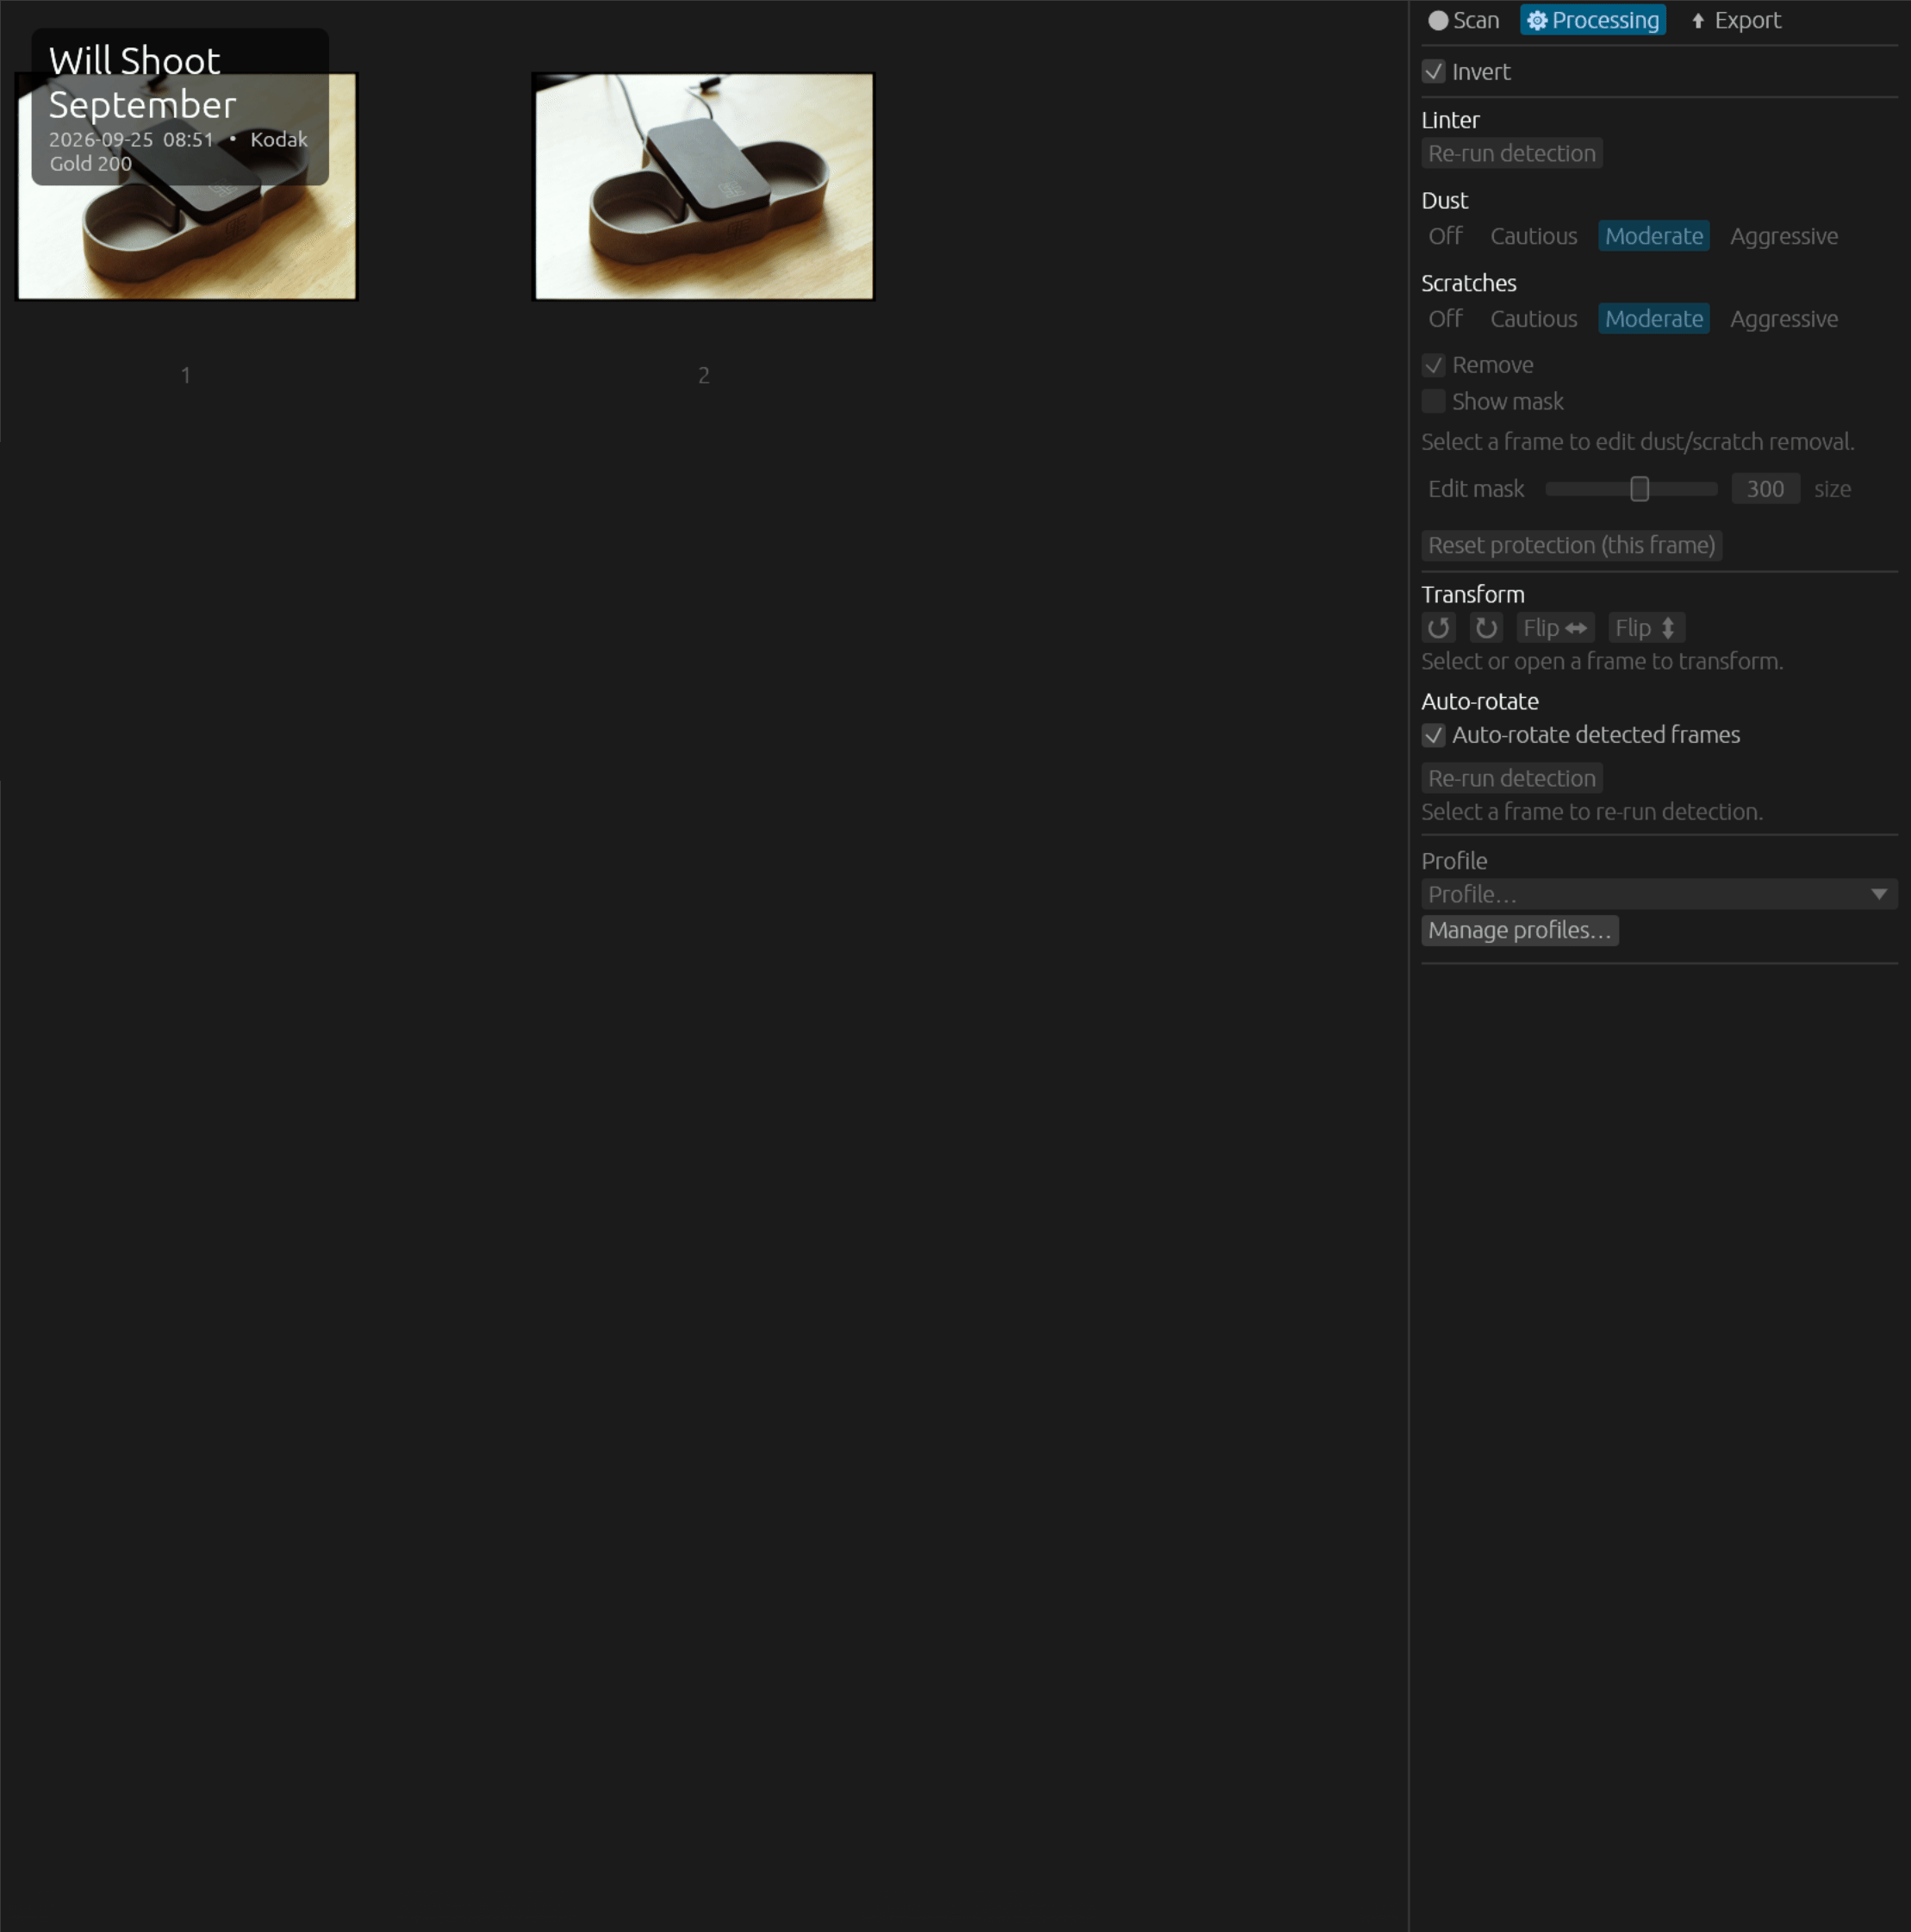The image size is (1911, 1932).
Task: Expand the Profile dropdown
Action: click(x=1659, y=894)
